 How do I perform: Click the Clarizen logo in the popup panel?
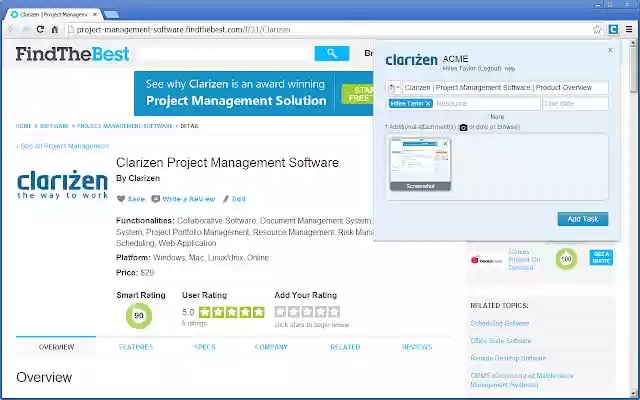411,60
